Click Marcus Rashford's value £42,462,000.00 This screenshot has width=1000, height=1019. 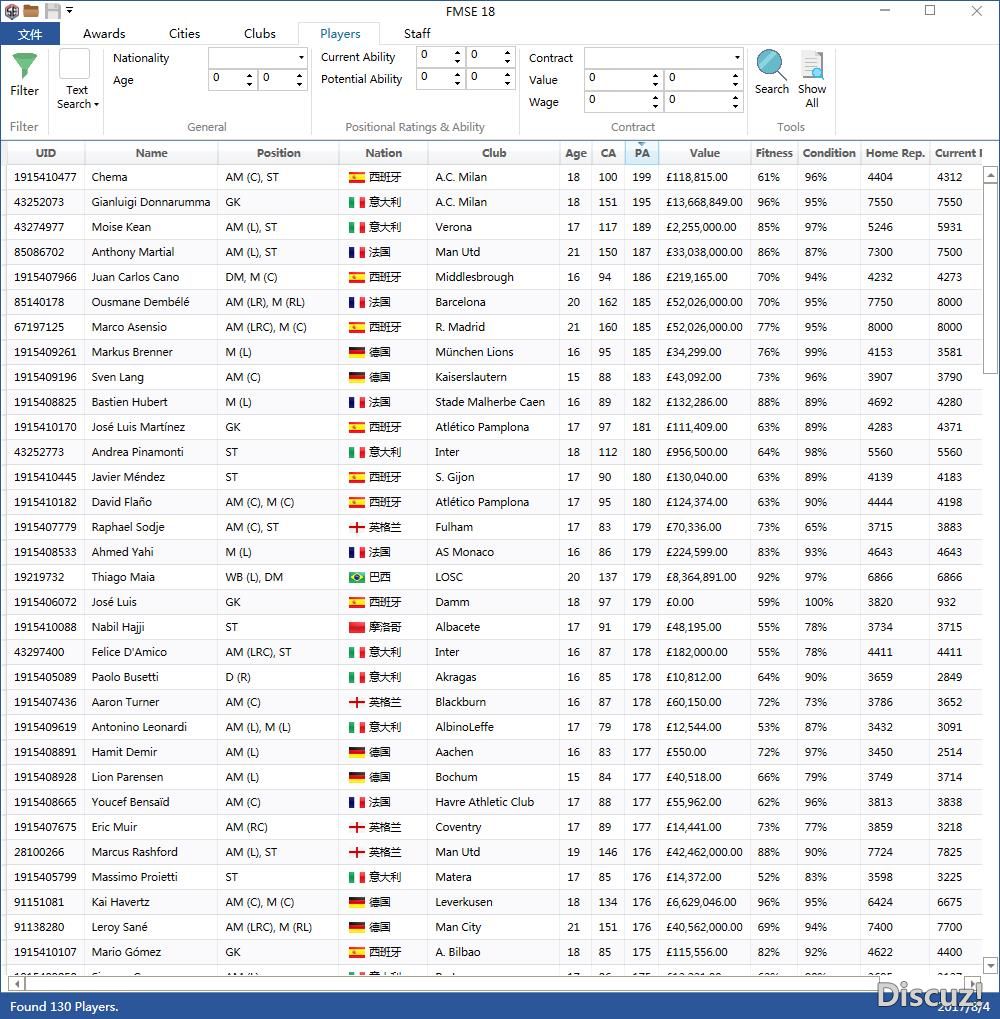(704, 852)
